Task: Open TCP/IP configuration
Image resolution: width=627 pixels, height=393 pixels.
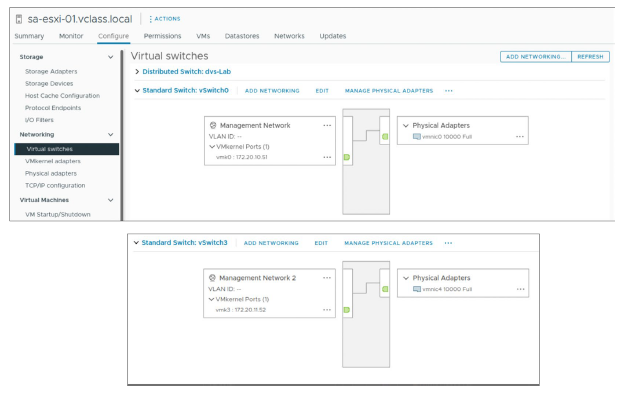Action: 55,186
